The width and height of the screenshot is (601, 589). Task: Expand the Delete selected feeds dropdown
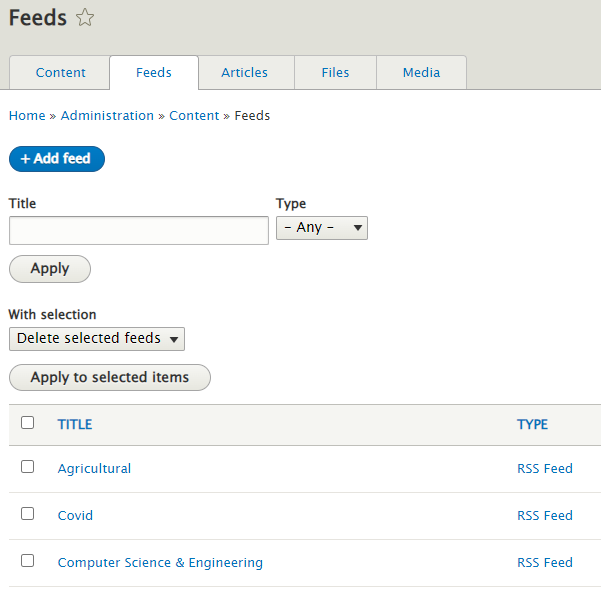tap(97, 339)
